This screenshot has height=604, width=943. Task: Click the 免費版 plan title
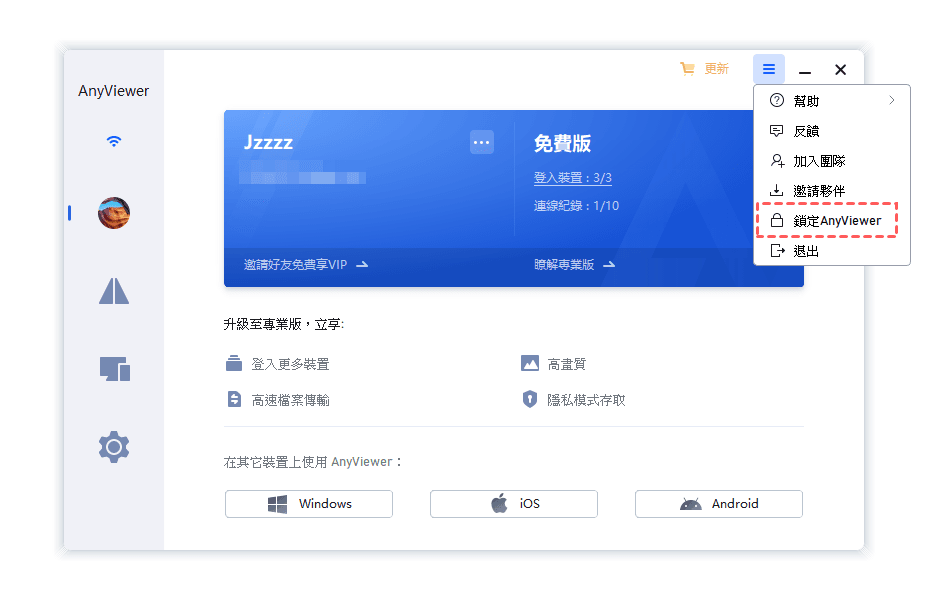coord(562,144)
